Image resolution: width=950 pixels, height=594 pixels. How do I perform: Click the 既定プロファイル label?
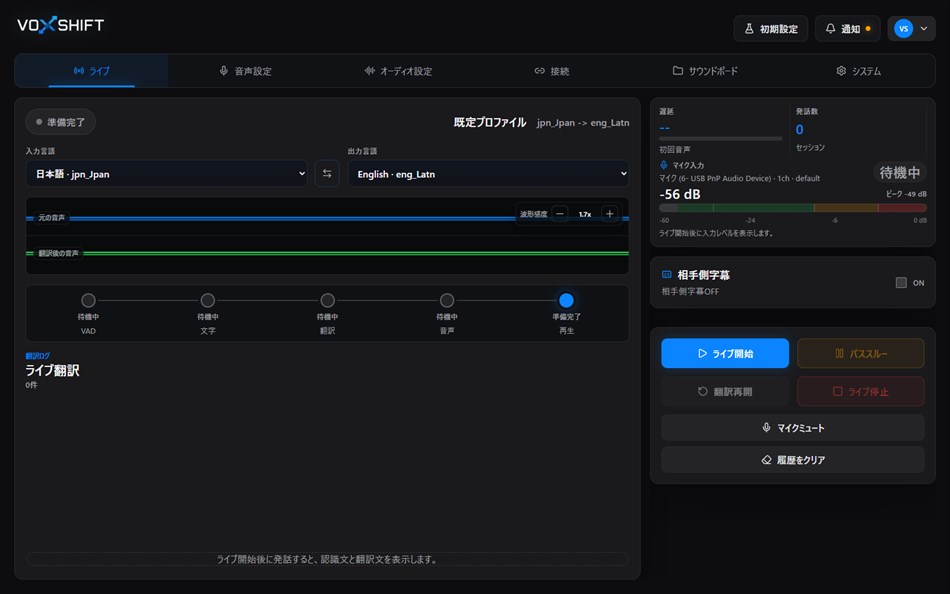click(x=490, y=122)
